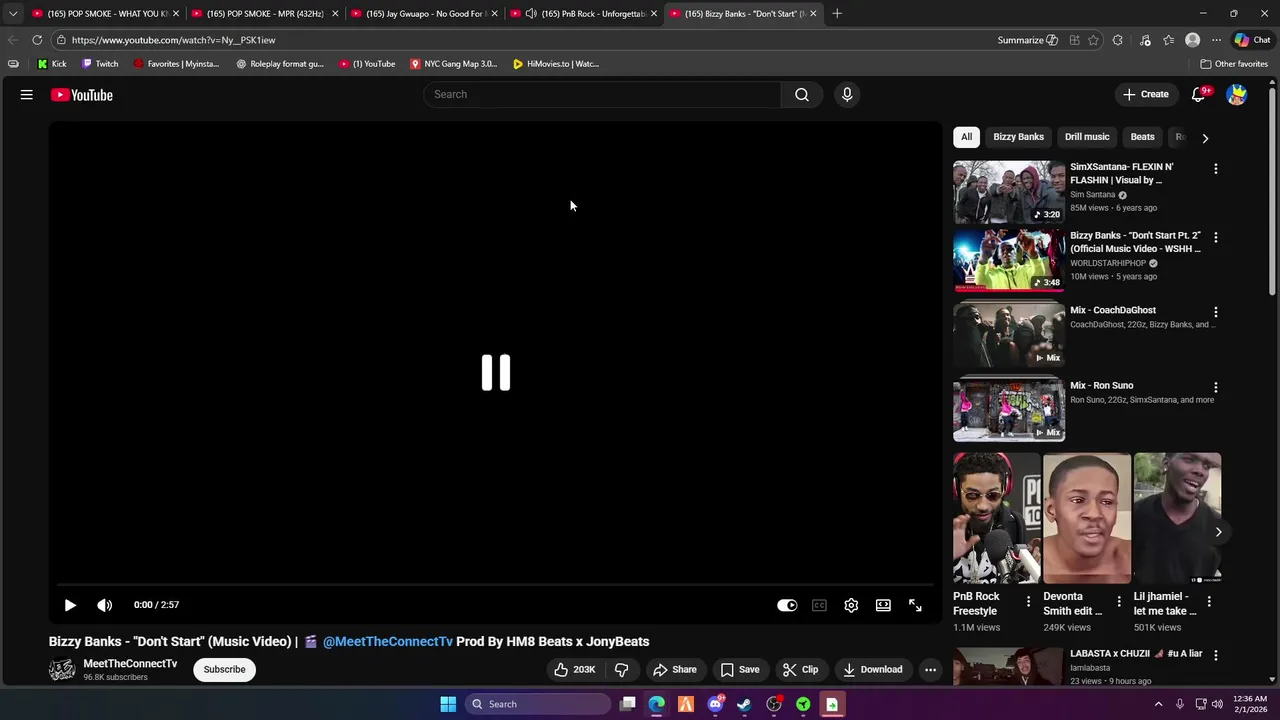Open Other favorites folder
1280x720 pixels.
point(1234,64)
